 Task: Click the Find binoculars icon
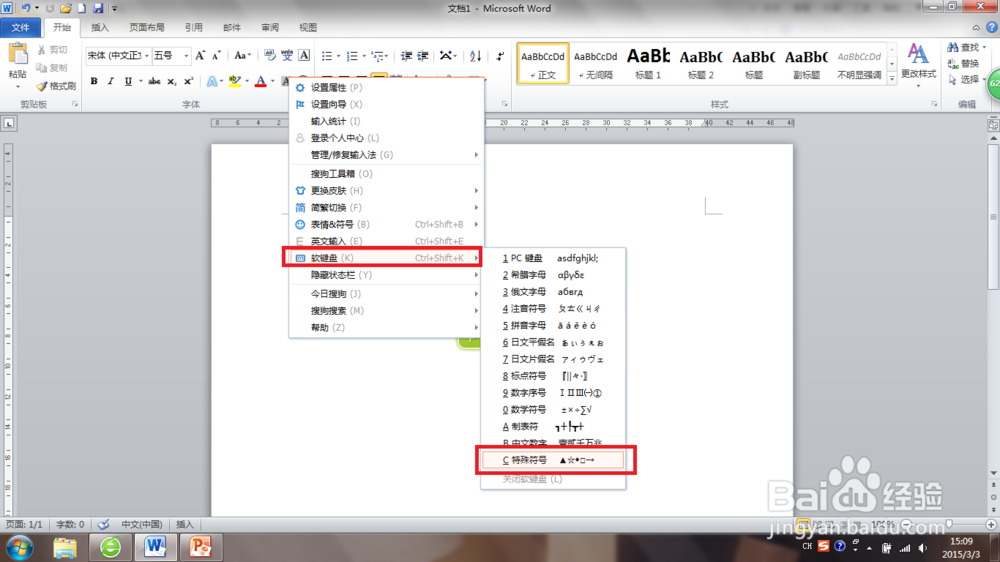point(953,47)
